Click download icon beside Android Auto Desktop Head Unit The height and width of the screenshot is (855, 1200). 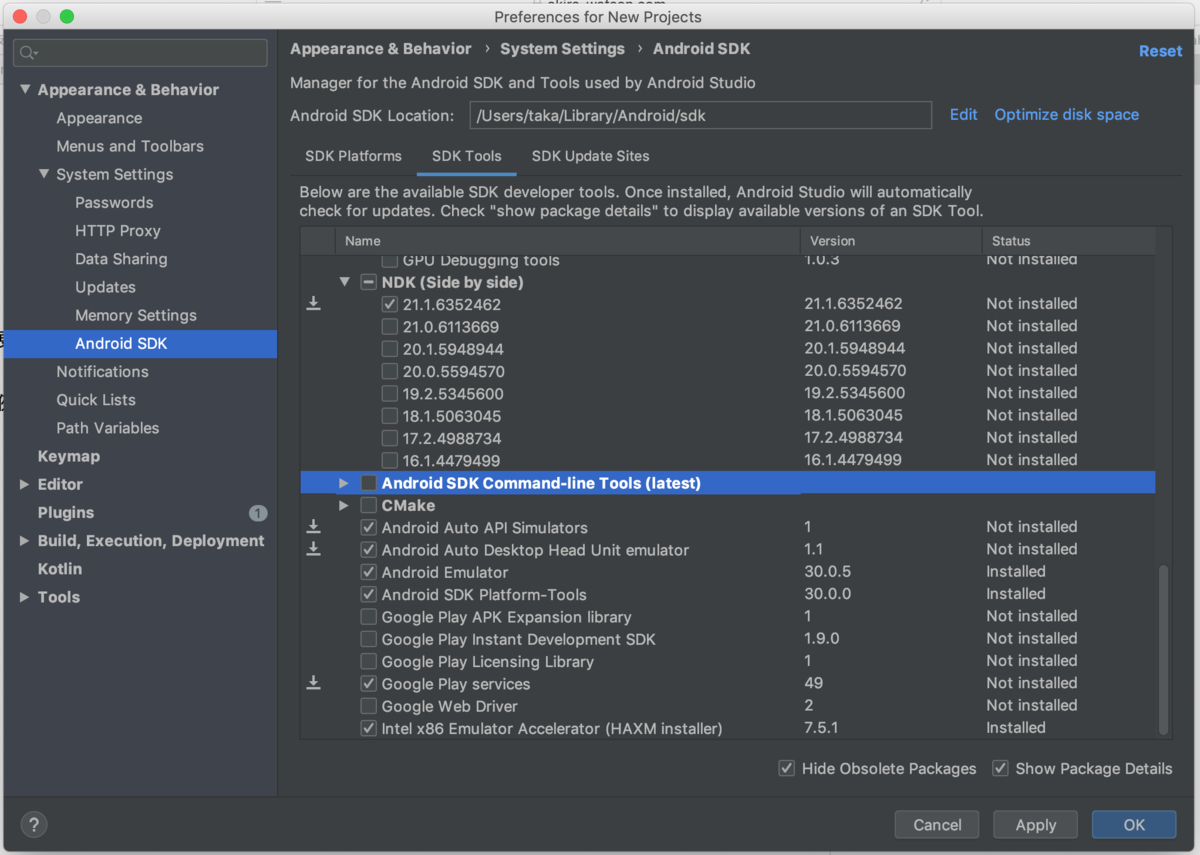(313, 549)
